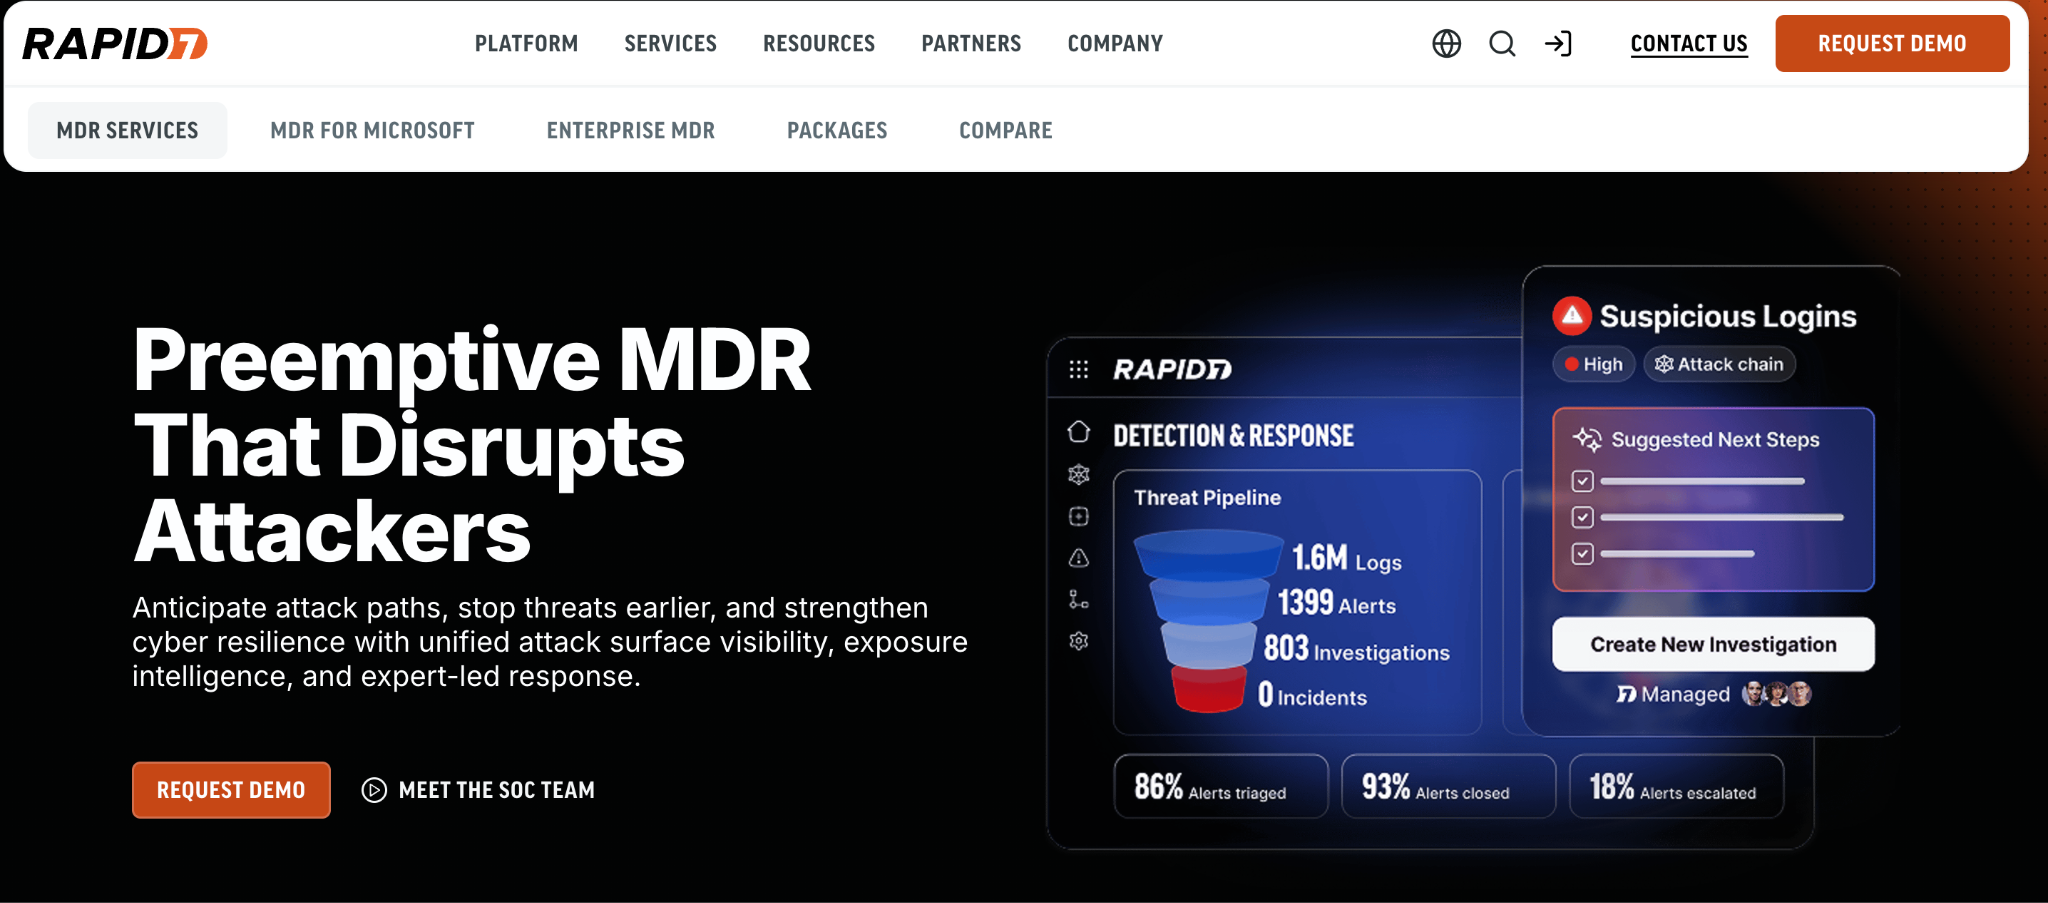Click the sign-in arrow icon

(x=1558, y=43)
